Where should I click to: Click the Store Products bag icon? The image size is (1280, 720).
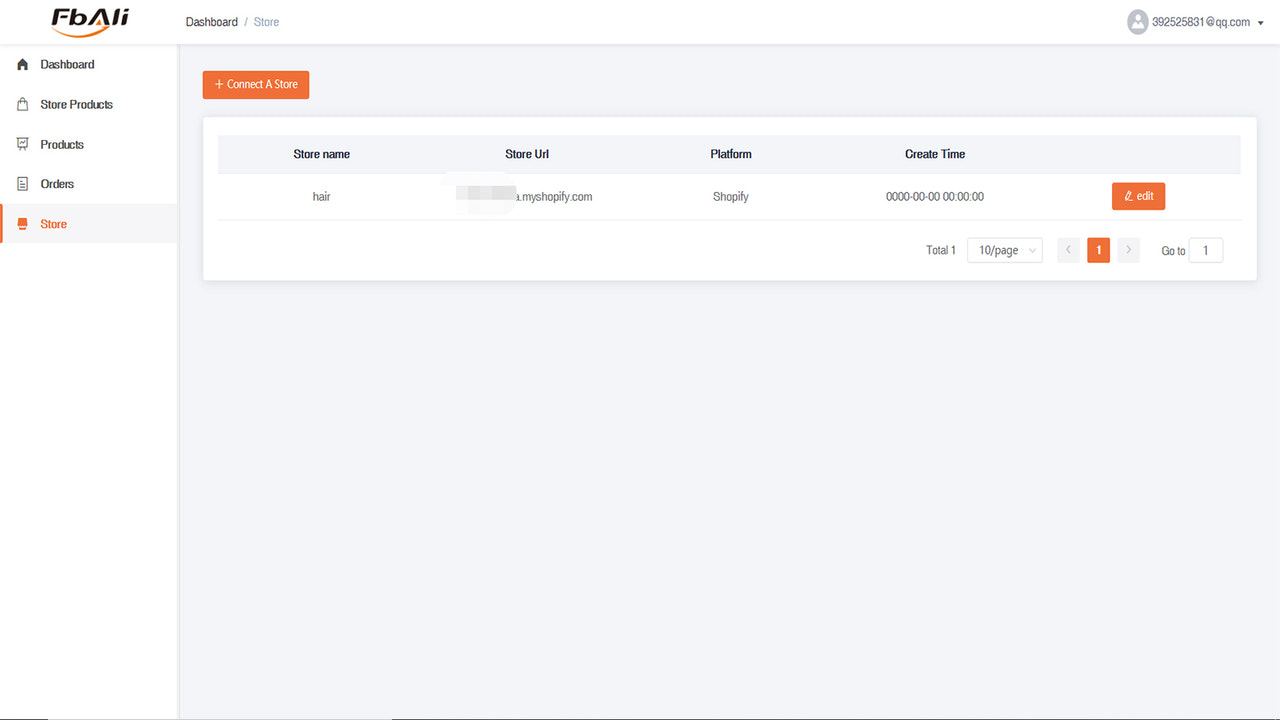click(23, 104)
